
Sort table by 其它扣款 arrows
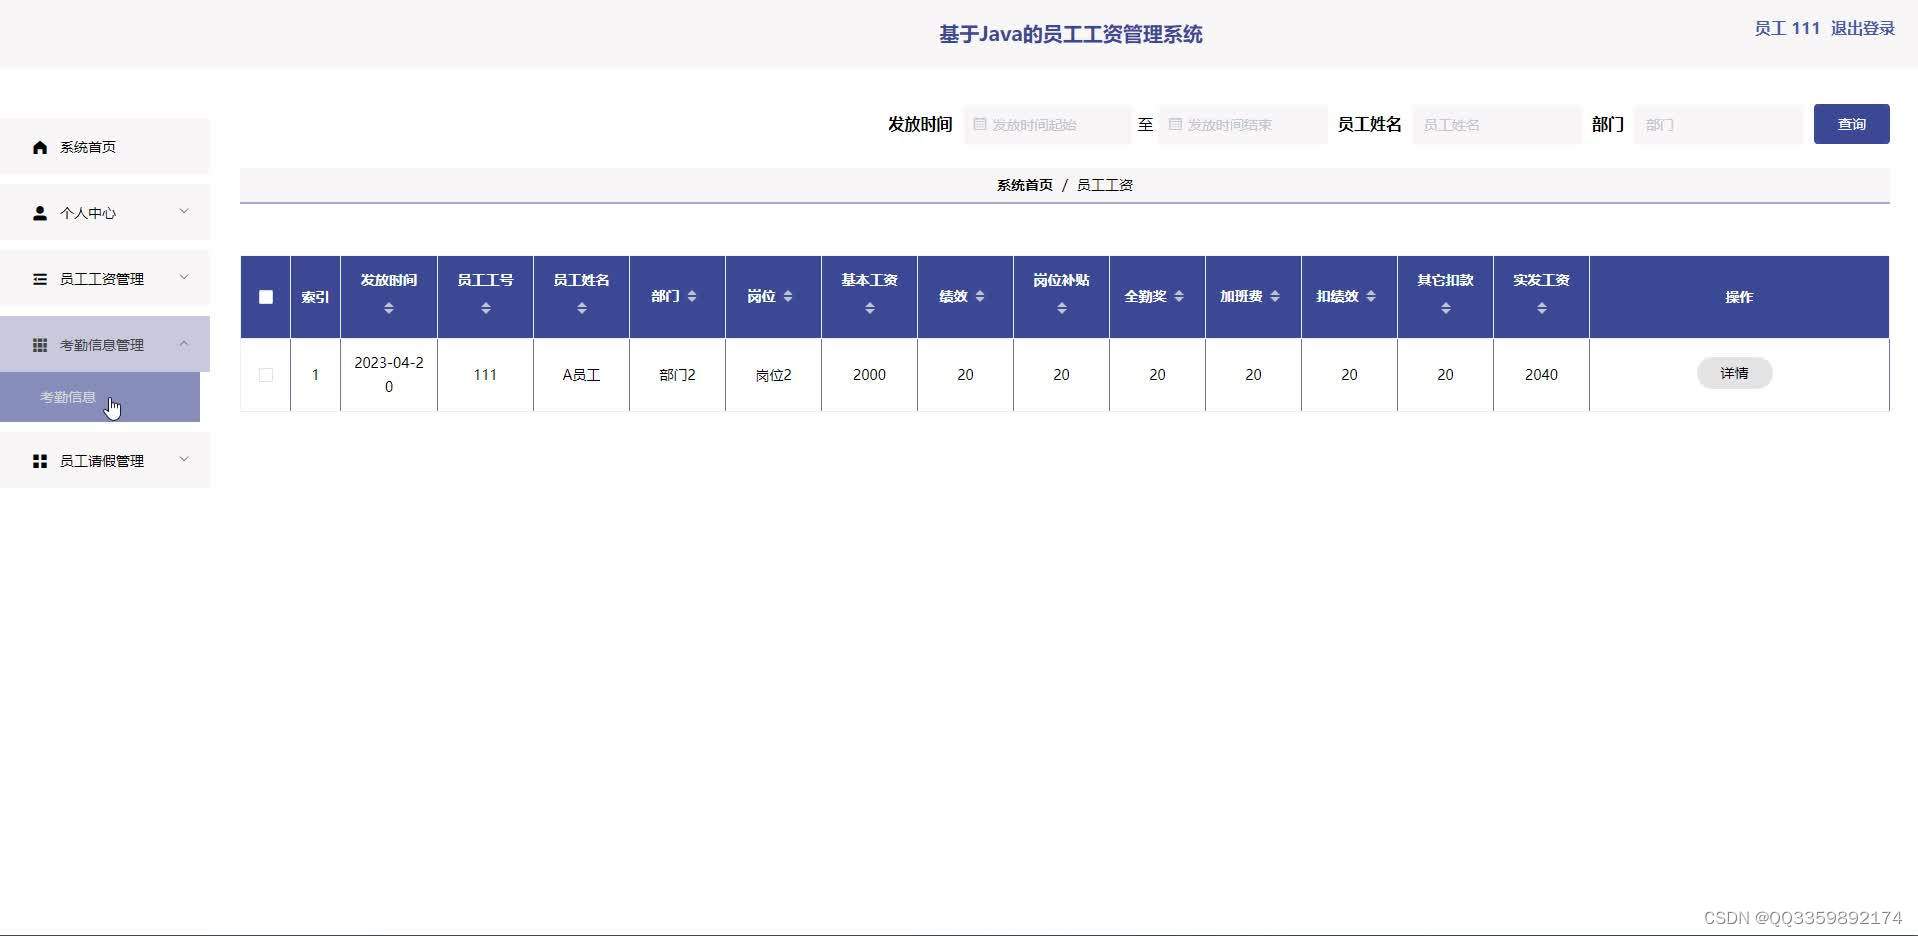point(1445,308)
